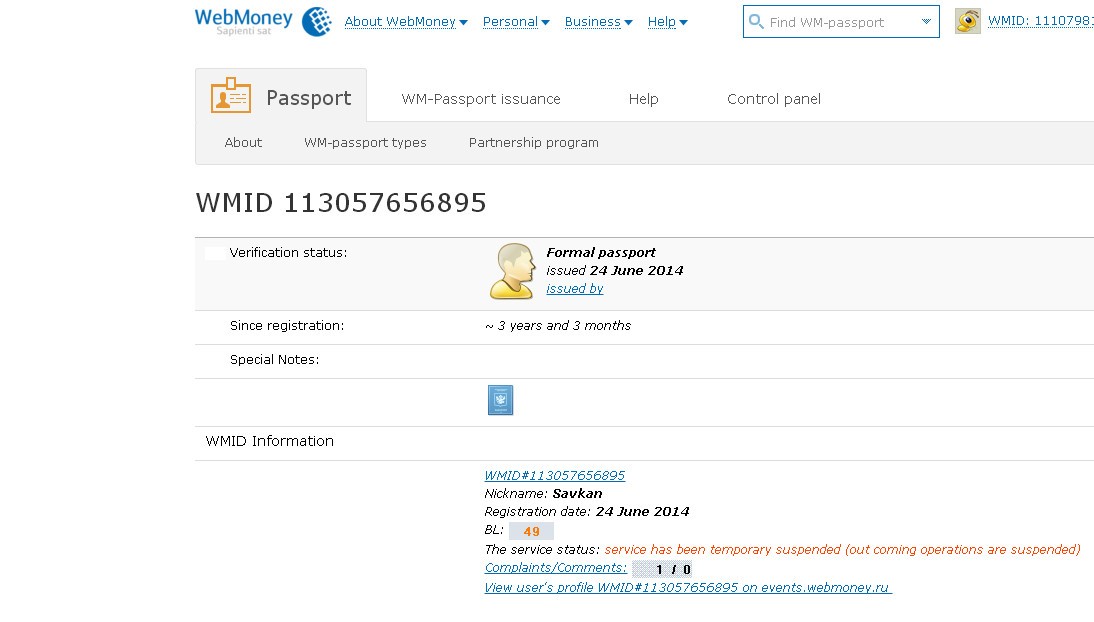The width and height of the screenshot is (1094, 622).
Task: Click the Passport ID card icon
Action: tap(231, 96)
